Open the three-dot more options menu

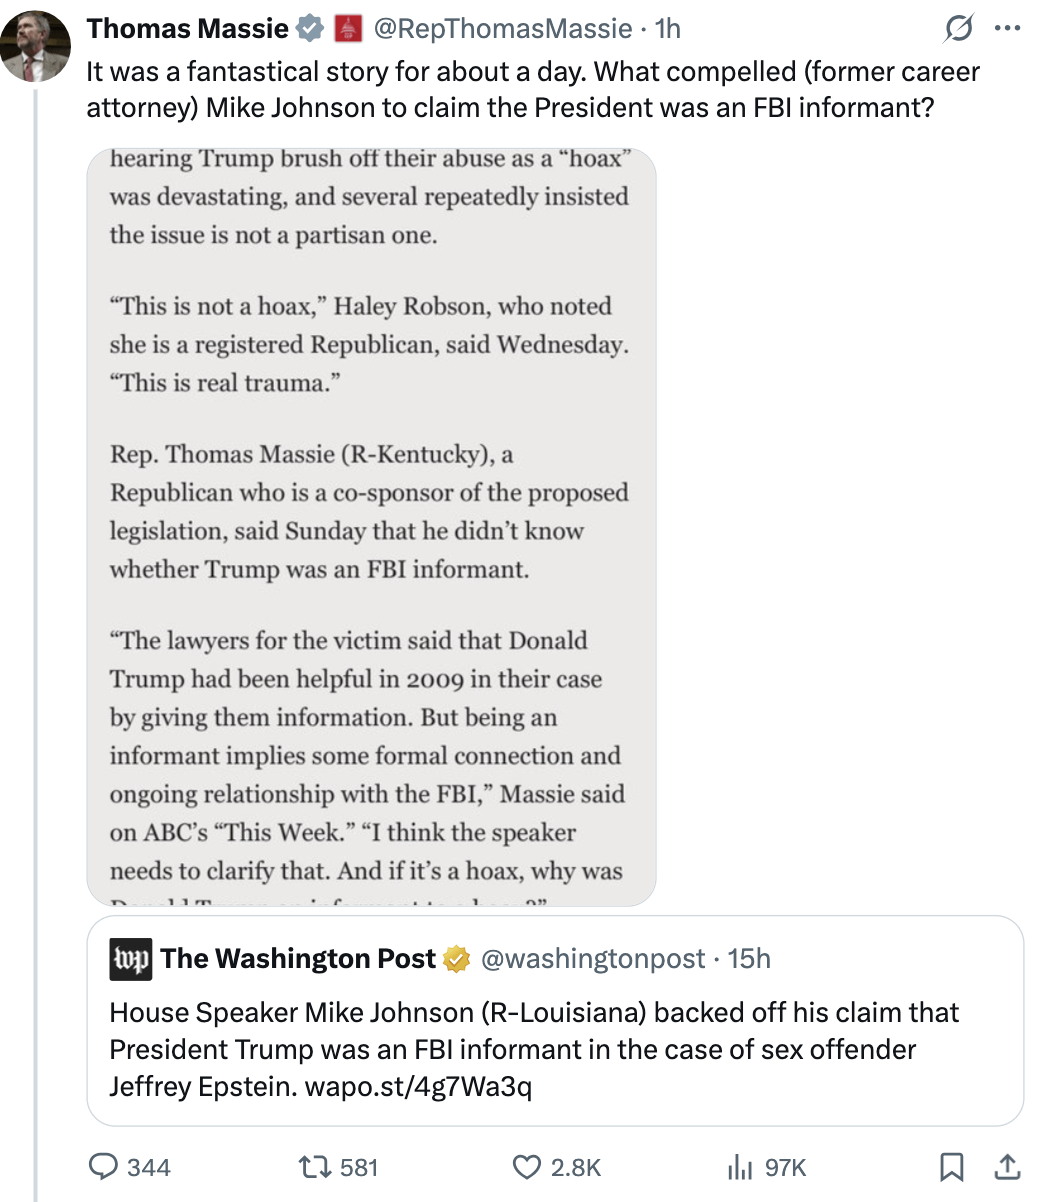(x=1006, y=29)
